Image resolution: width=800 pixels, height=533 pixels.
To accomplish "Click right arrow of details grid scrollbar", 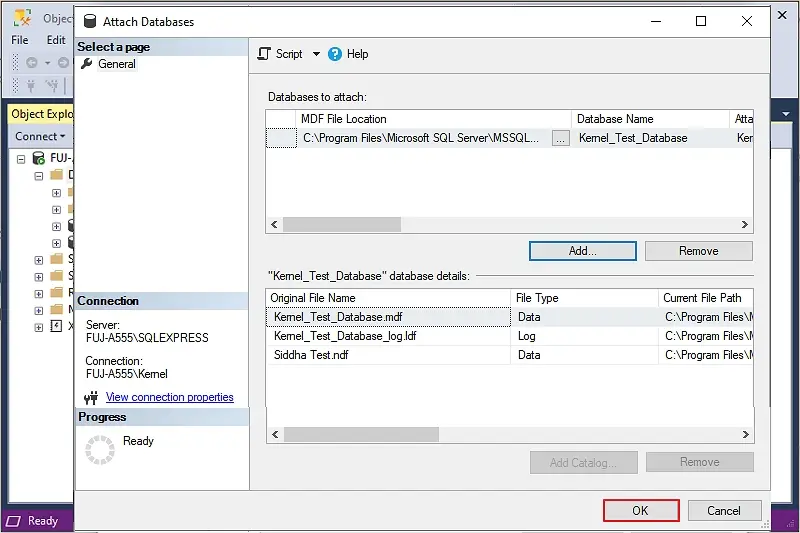I will [x=745, y=435].
